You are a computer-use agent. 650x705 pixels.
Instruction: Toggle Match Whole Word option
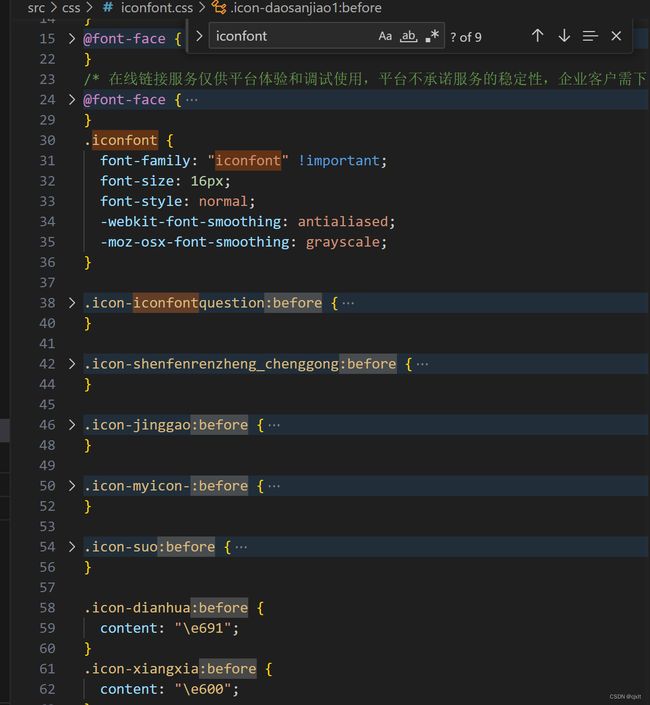[x=408, y=36]
